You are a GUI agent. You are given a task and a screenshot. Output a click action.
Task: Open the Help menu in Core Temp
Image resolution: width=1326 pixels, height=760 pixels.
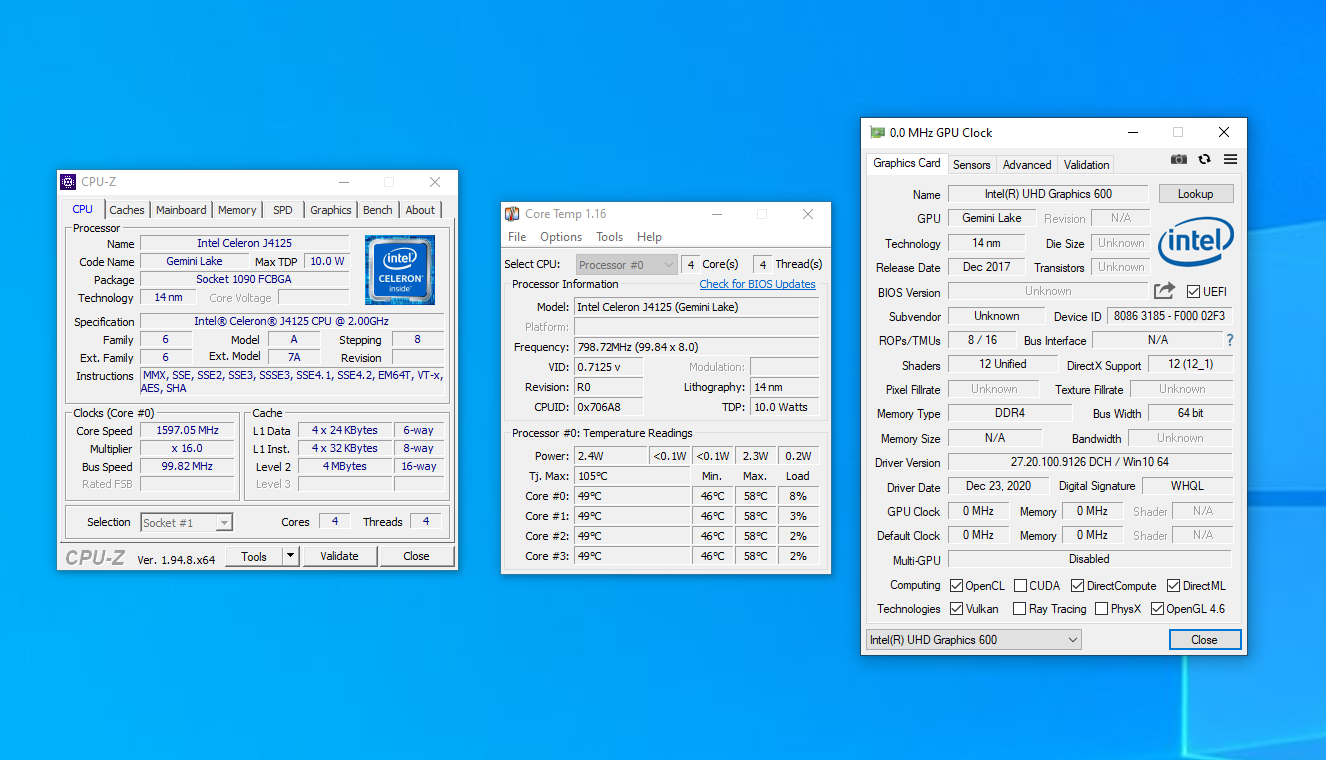(x=650, y=237)
